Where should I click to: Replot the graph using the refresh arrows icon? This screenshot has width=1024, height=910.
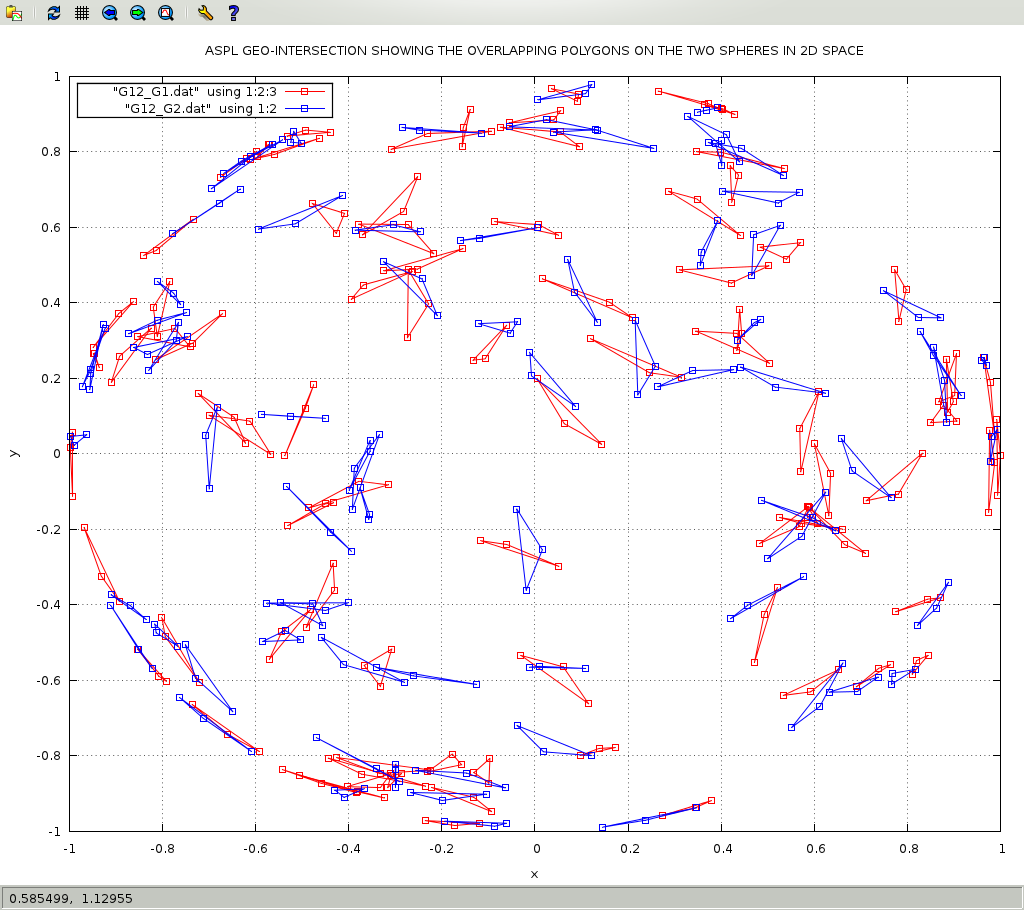[x=54, y=13]
